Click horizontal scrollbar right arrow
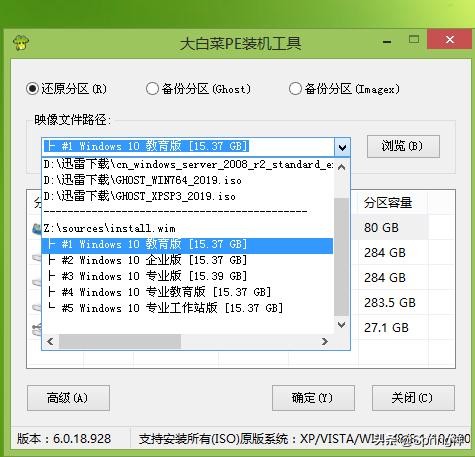Screen dimensions: 475x457 coord(325,341)
